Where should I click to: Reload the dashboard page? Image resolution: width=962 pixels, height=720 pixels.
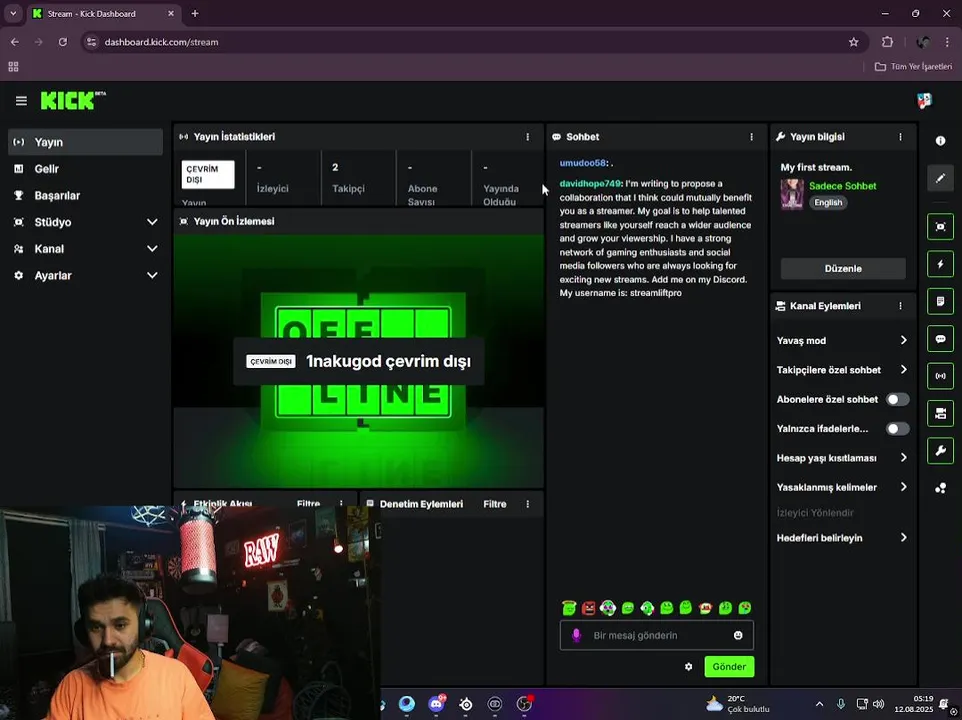63,42
